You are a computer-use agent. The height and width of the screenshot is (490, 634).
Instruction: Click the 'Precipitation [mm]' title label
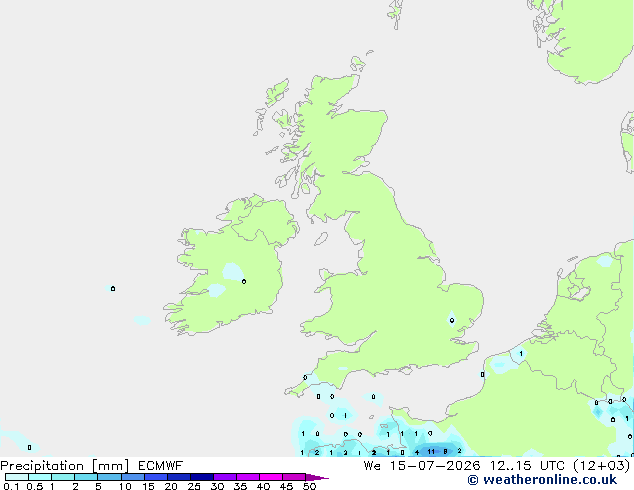pyautogui.click(x=64, y=466)
